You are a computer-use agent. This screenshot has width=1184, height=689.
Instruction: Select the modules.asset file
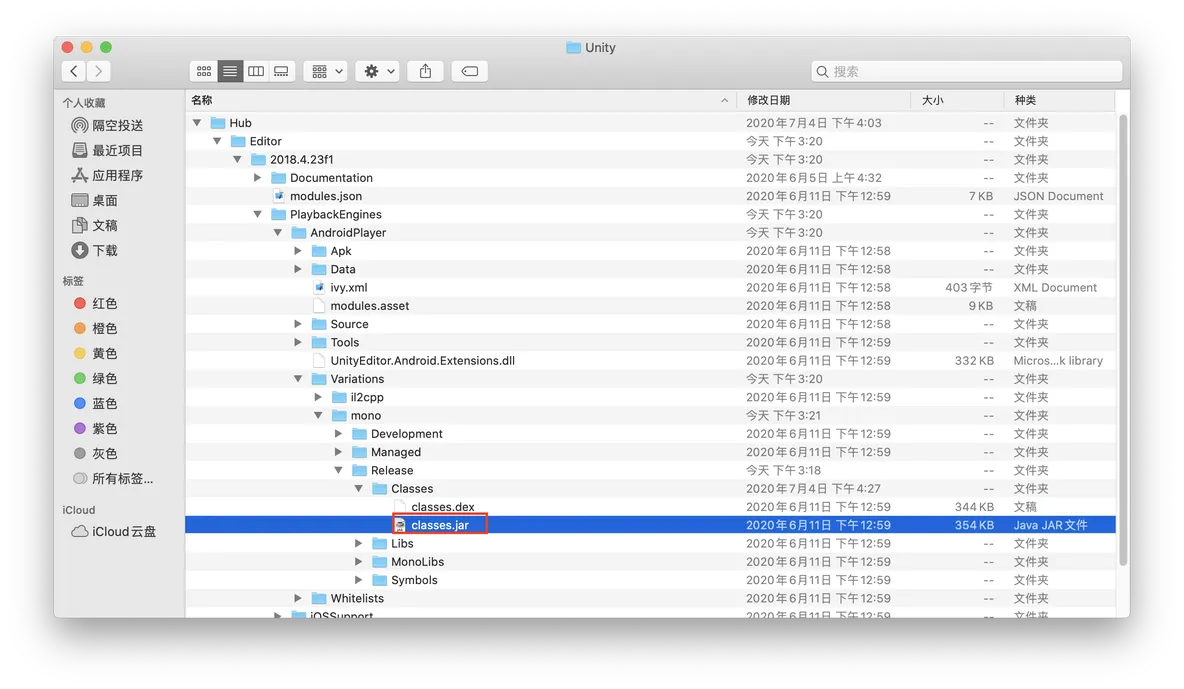(x=650, y=306)
